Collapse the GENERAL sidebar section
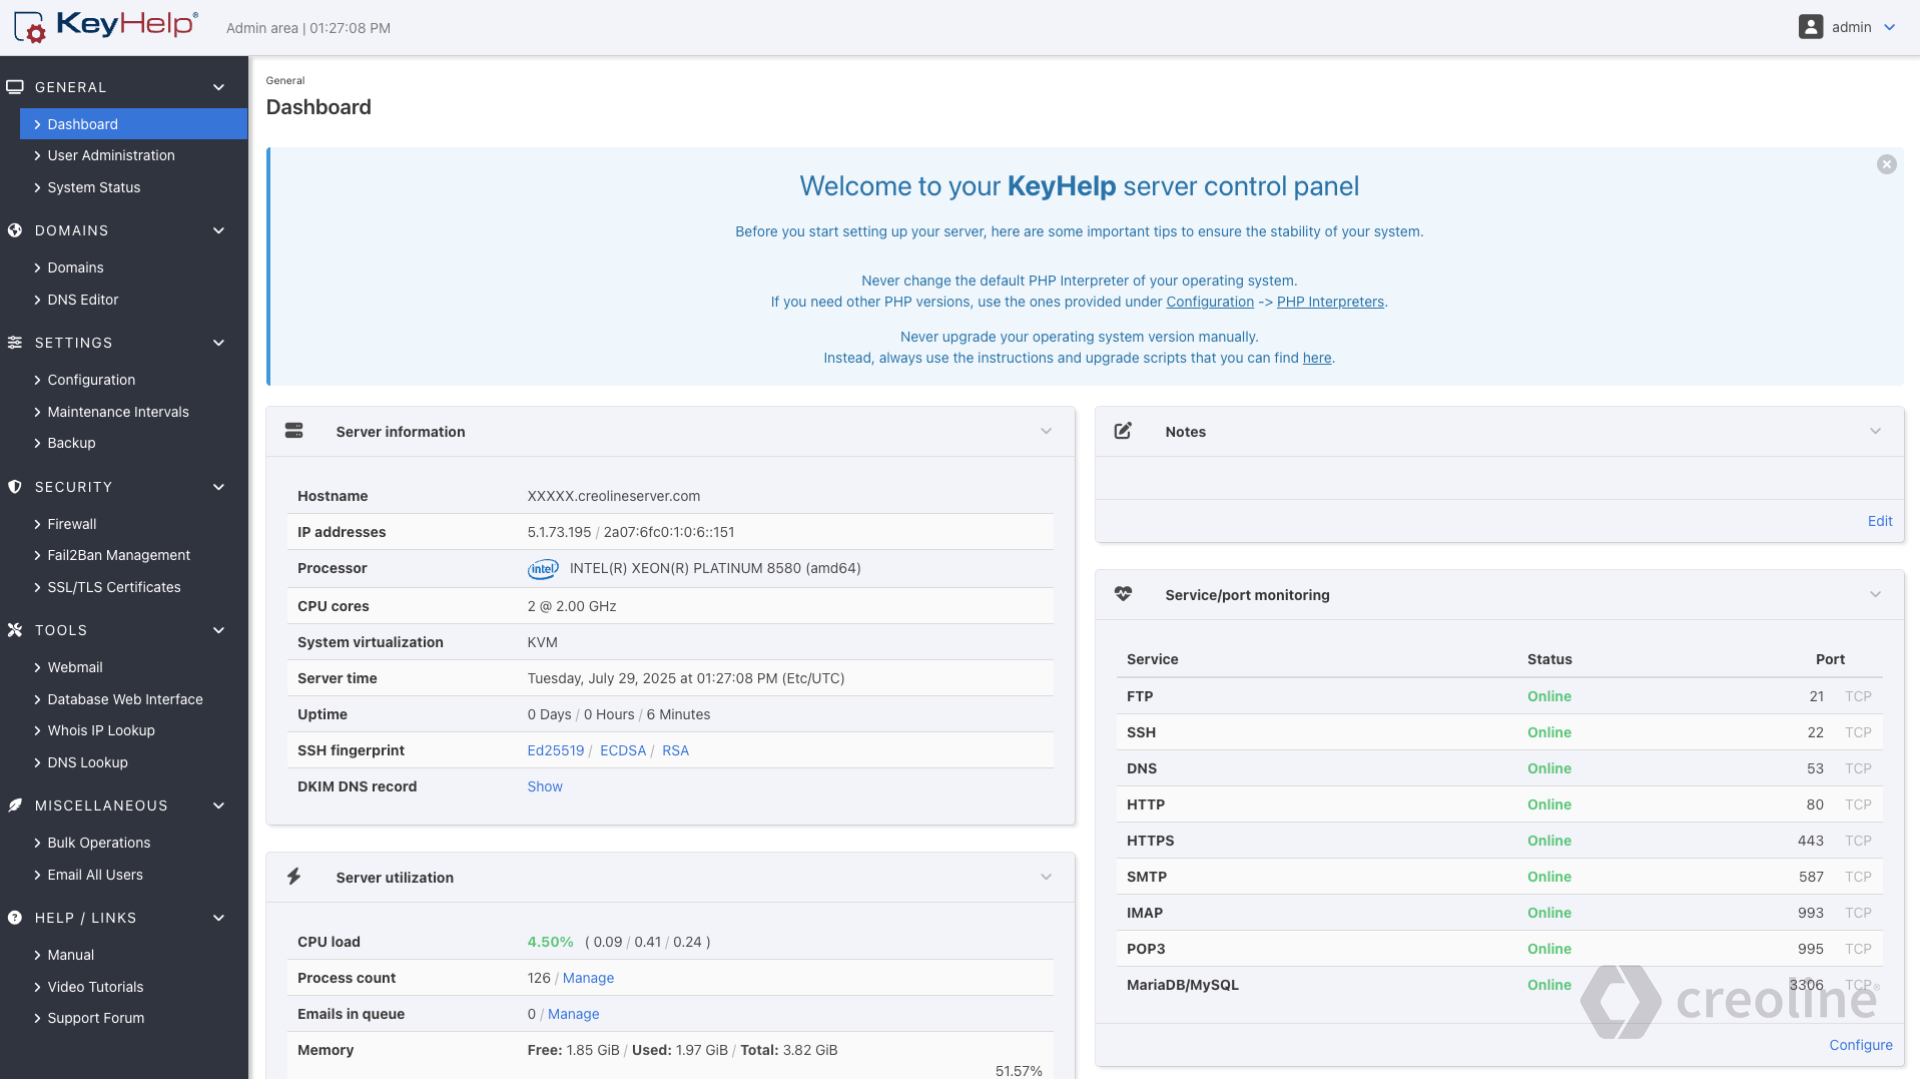Viewport: 1920px width, 1079px height. coord(219,87)
